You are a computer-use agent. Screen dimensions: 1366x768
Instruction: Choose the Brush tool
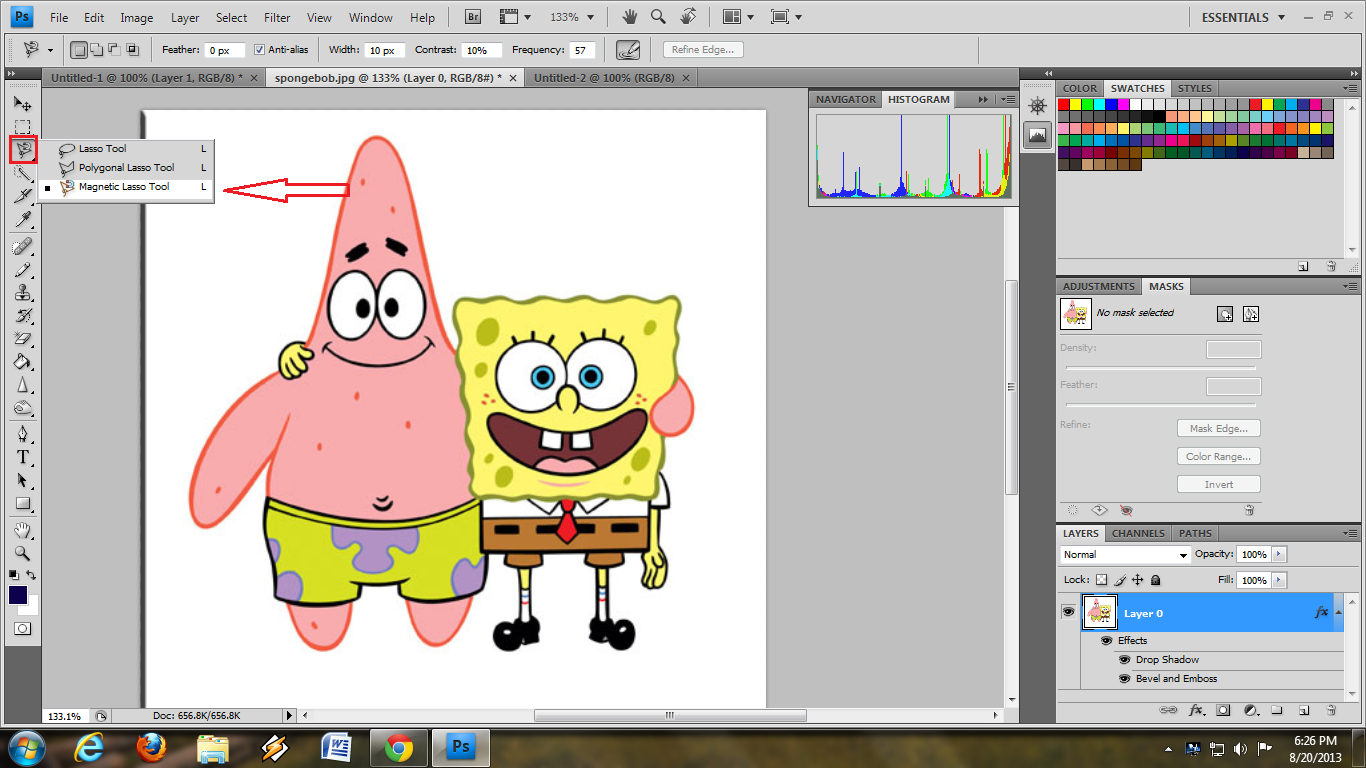(x=22, y=270)
